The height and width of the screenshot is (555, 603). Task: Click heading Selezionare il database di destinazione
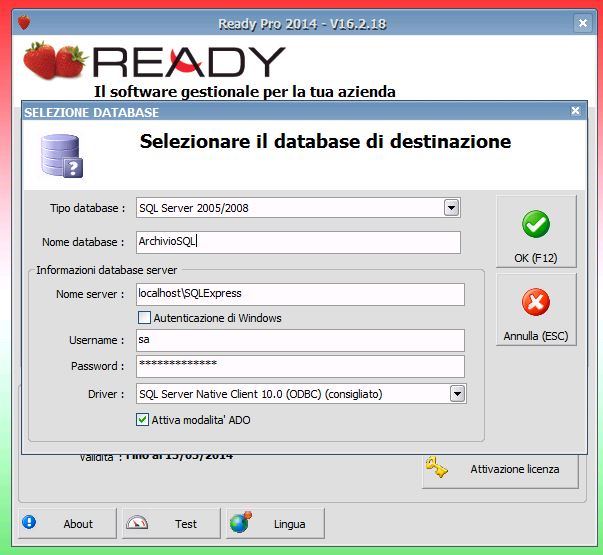tap(325, 142)
